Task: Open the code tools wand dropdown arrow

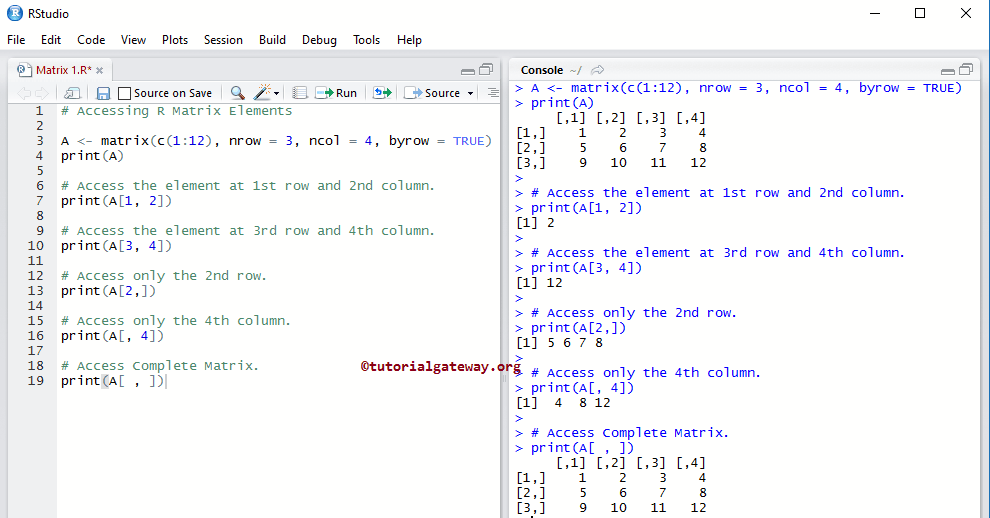Action: point(277,93)
